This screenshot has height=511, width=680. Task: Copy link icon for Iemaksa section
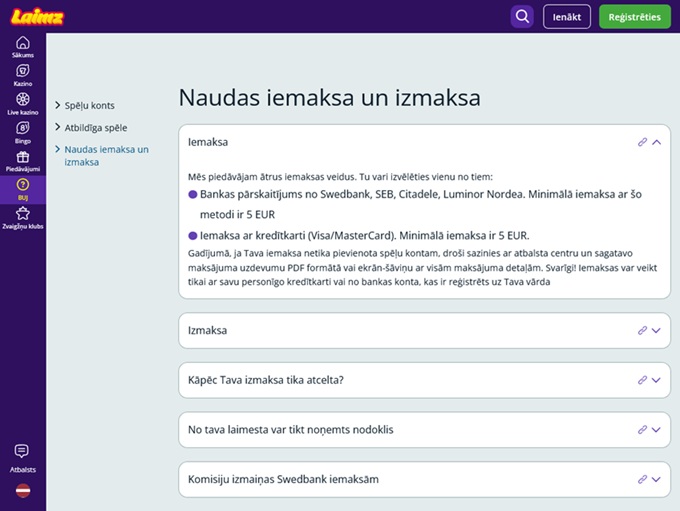642,142
